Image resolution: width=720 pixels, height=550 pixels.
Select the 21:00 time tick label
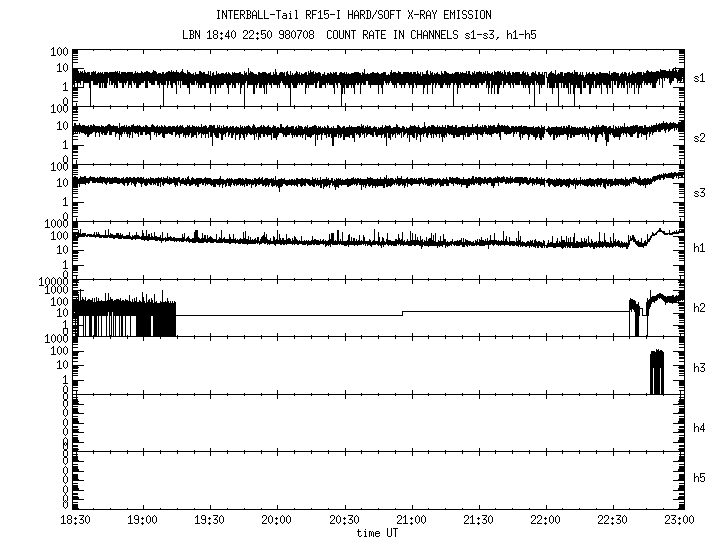tap(411, 521)
